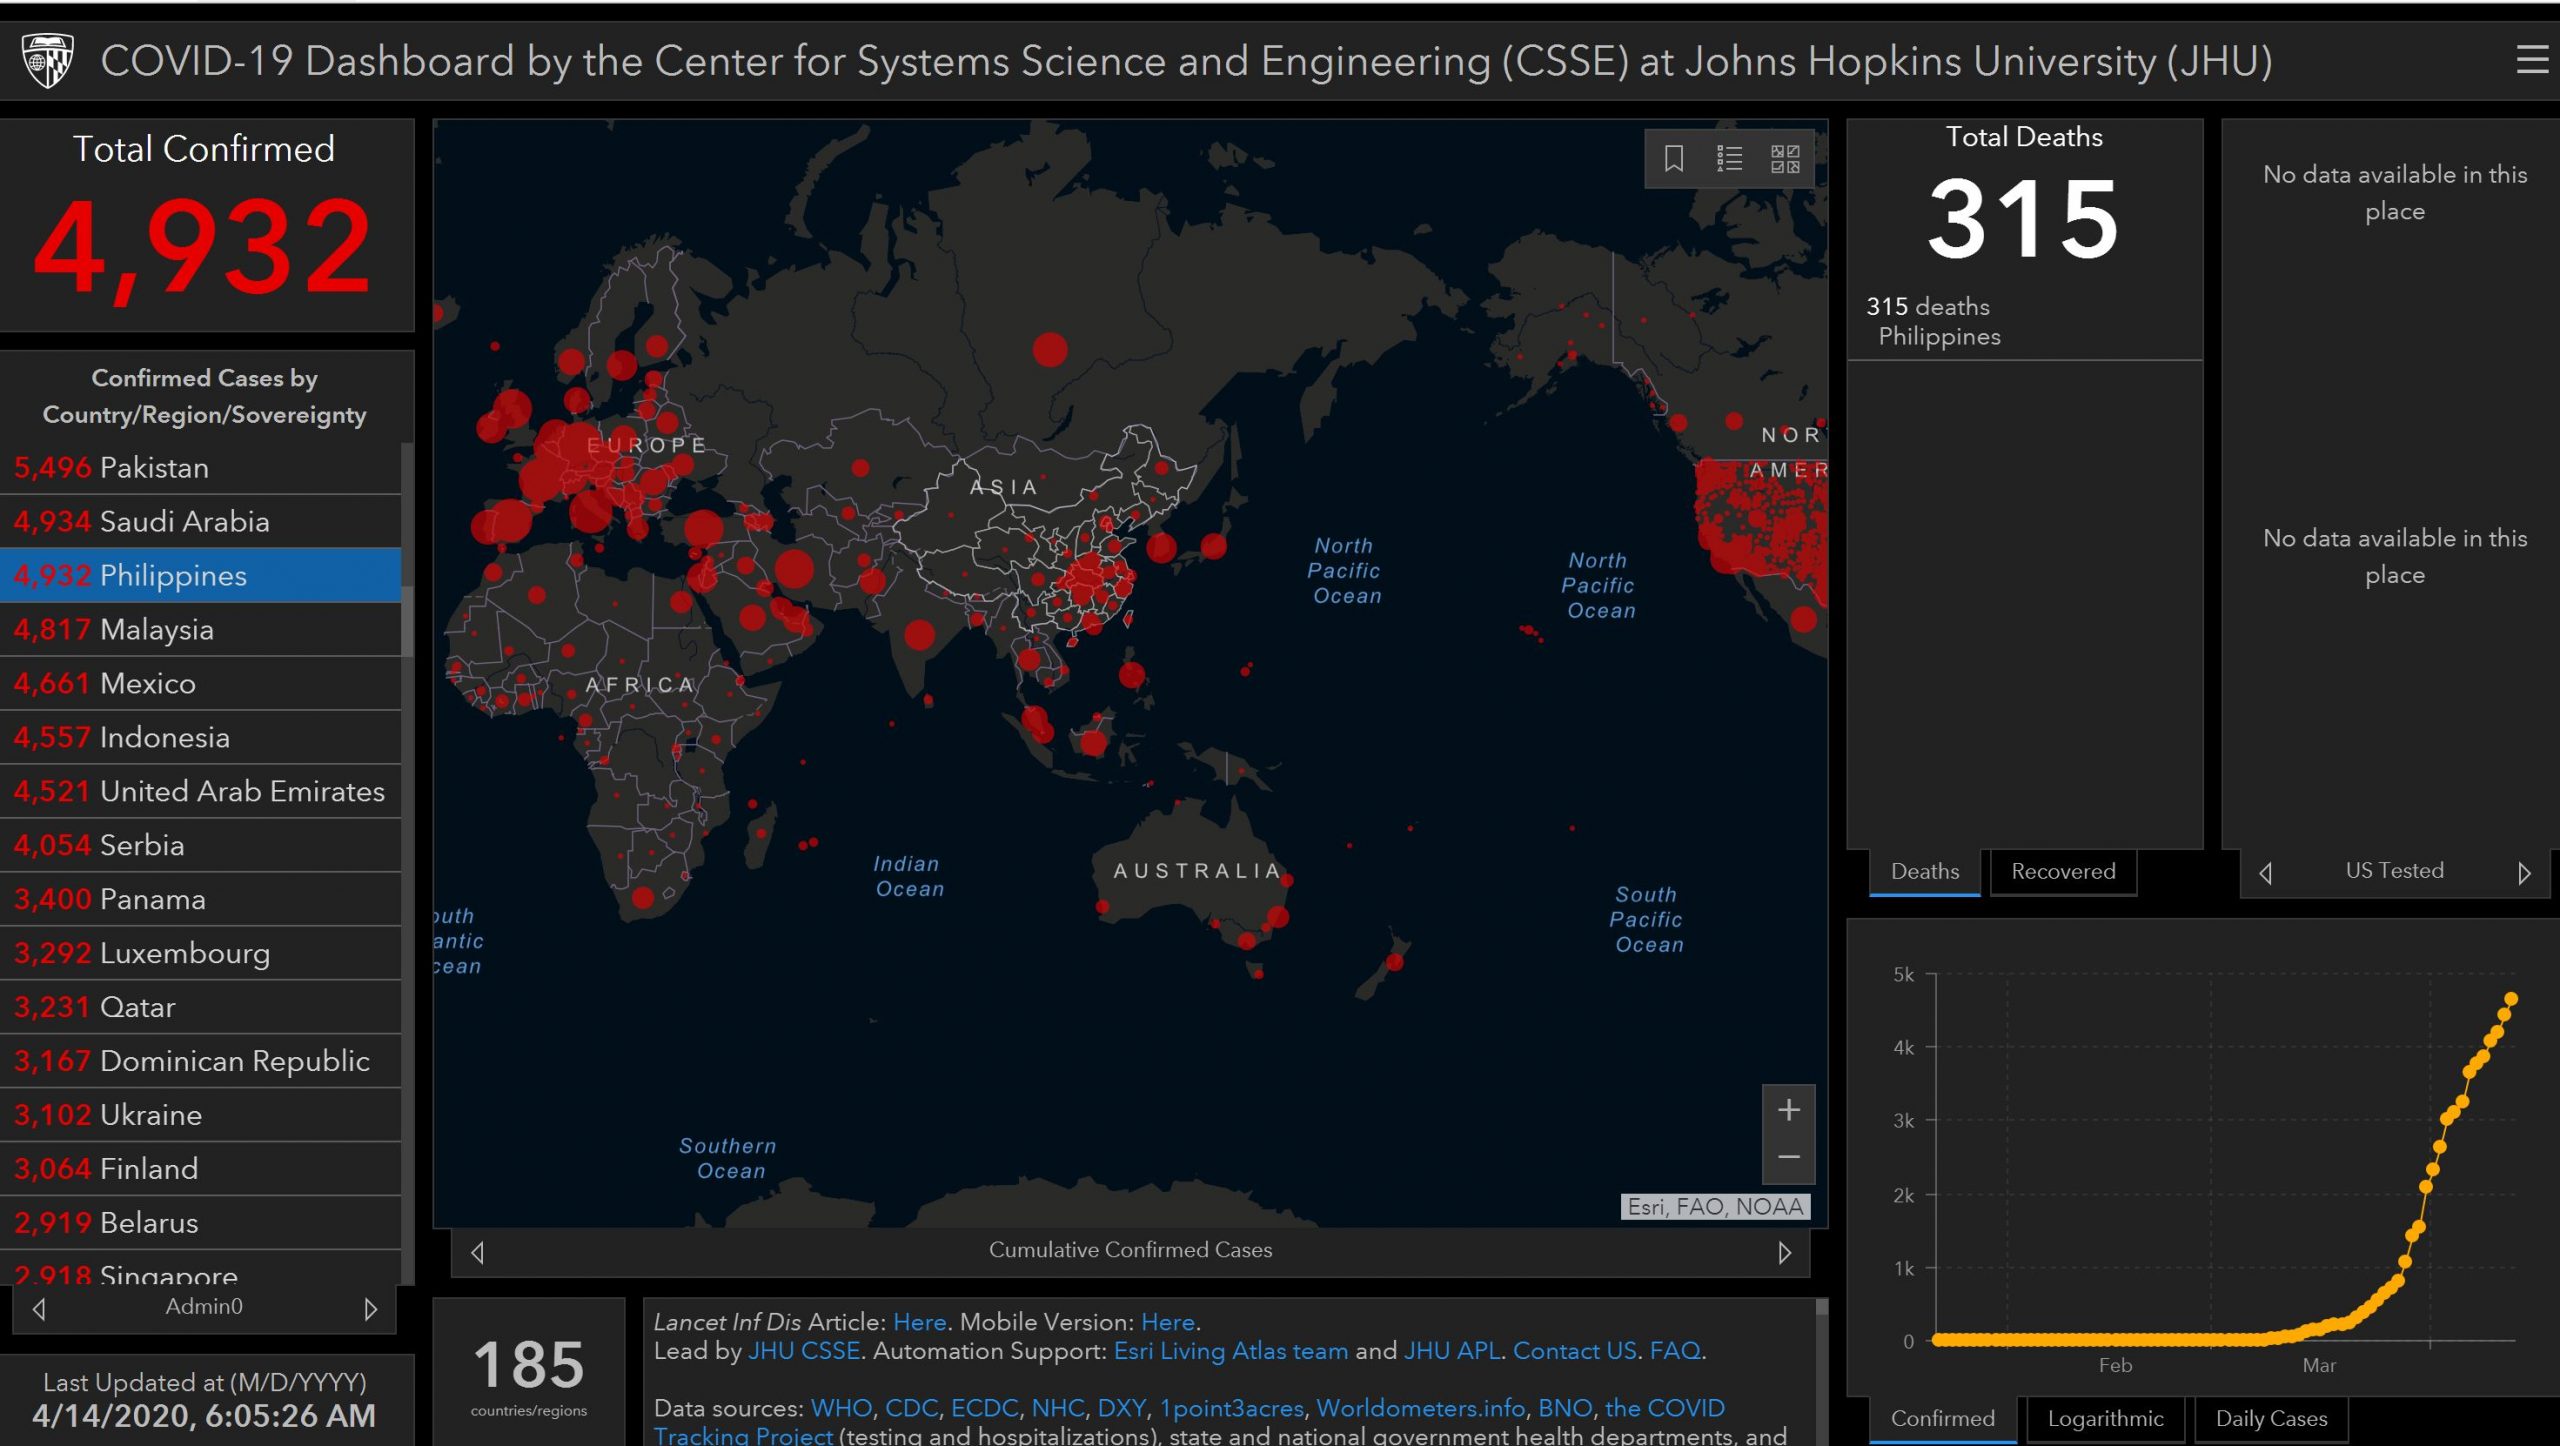2560x1446 pixels.
Task: Click the Johns Hopkins shield logo
Action: pos(48,61)
